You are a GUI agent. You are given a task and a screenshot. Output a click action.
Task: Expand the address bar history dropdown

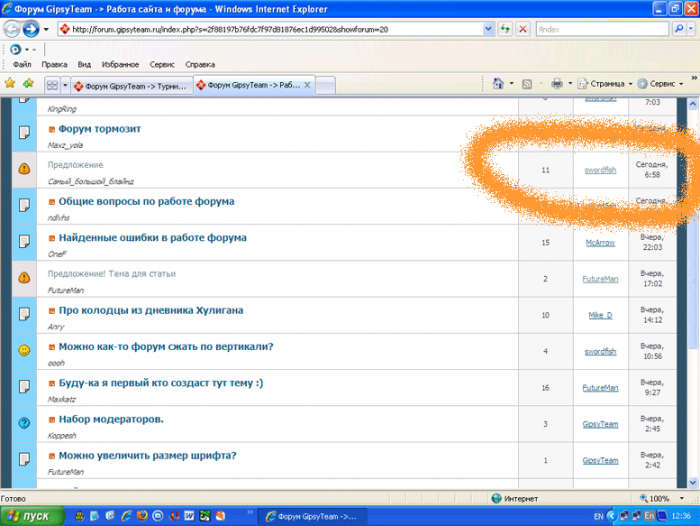click(x=488, y=29)
